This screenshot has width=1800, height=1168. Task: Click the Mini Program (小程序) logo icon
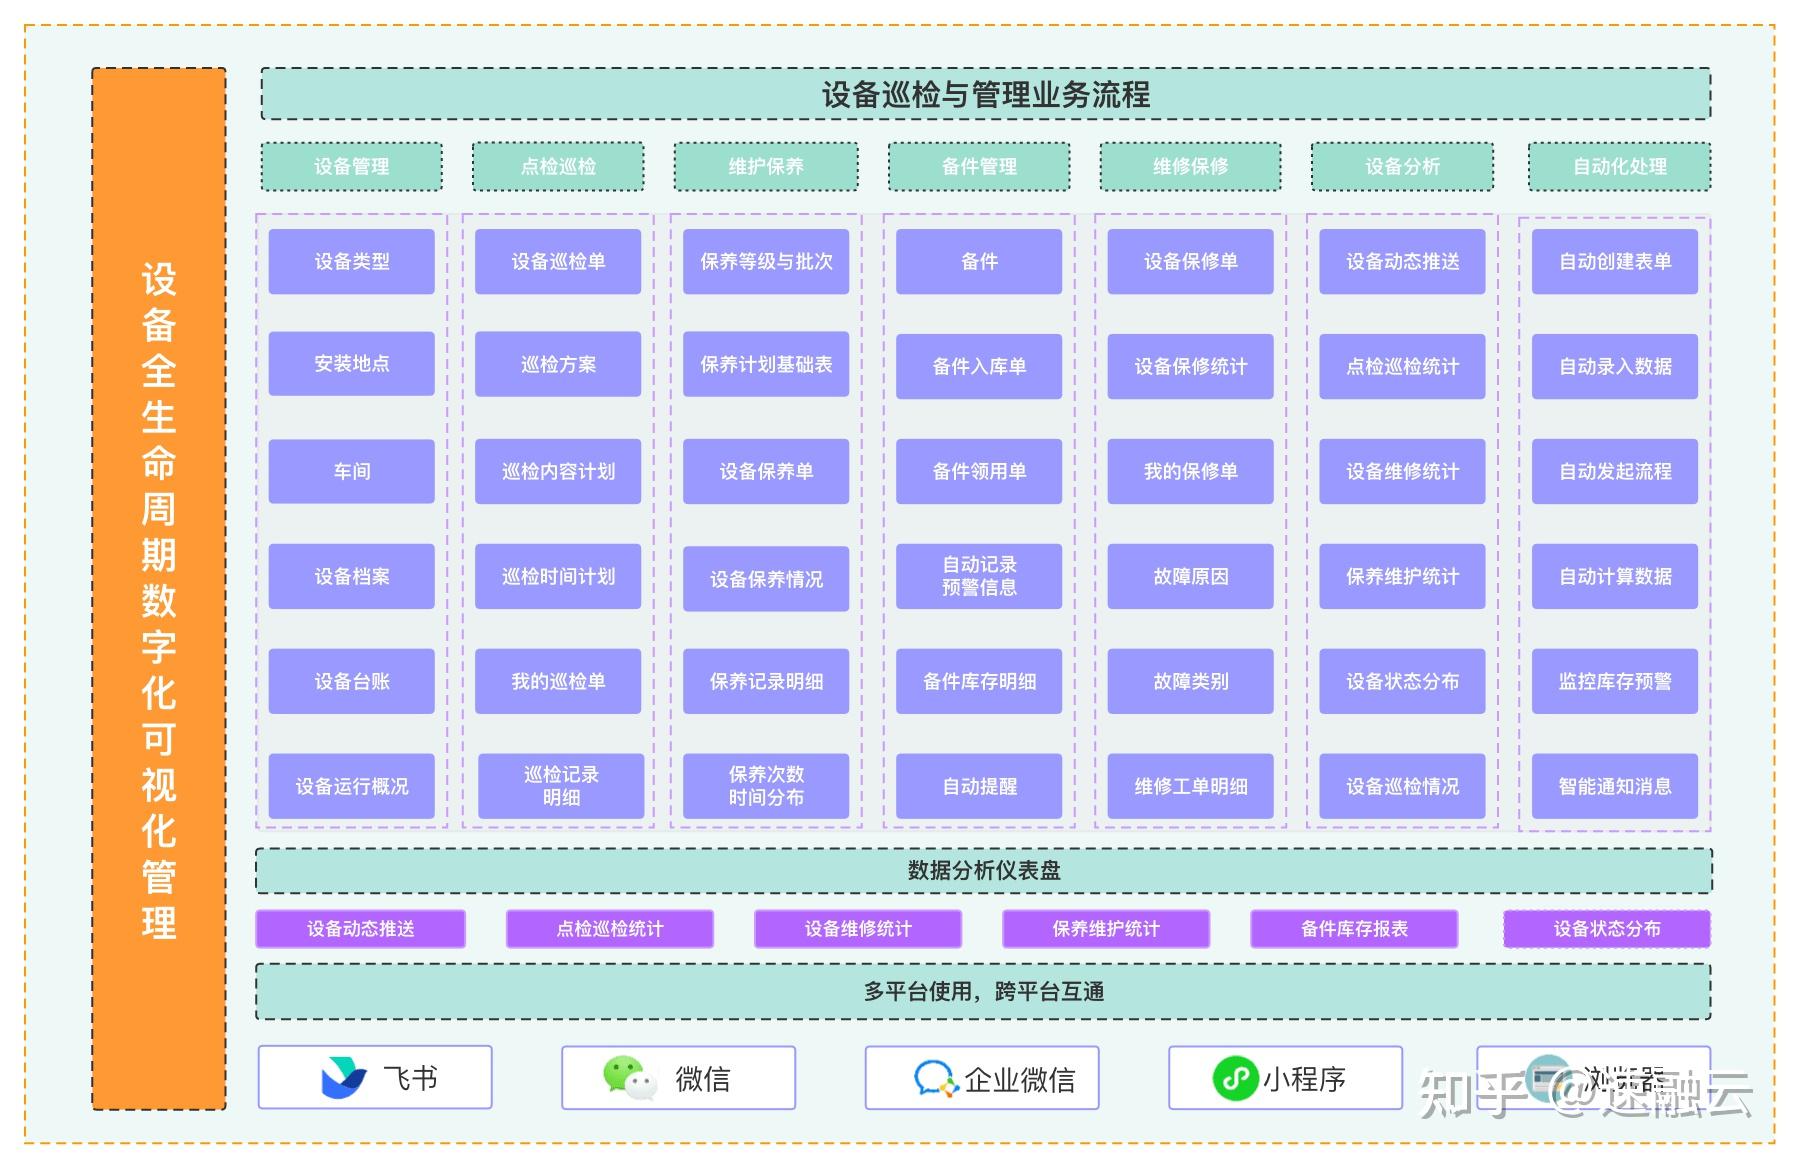click(1234, 1078)
